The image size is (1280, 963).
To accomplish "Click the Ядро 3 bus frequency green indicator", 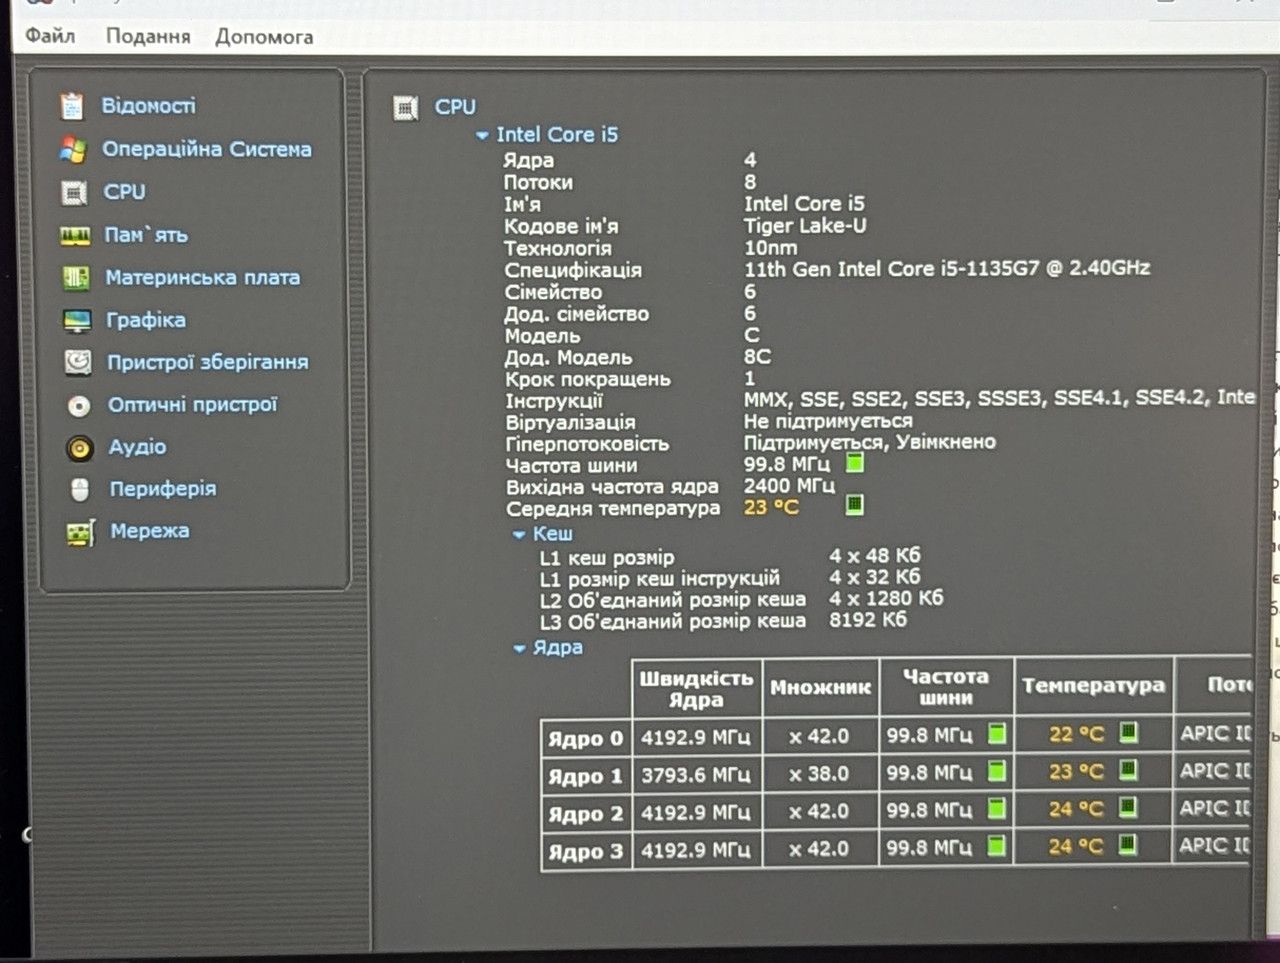I will (996, 846).
